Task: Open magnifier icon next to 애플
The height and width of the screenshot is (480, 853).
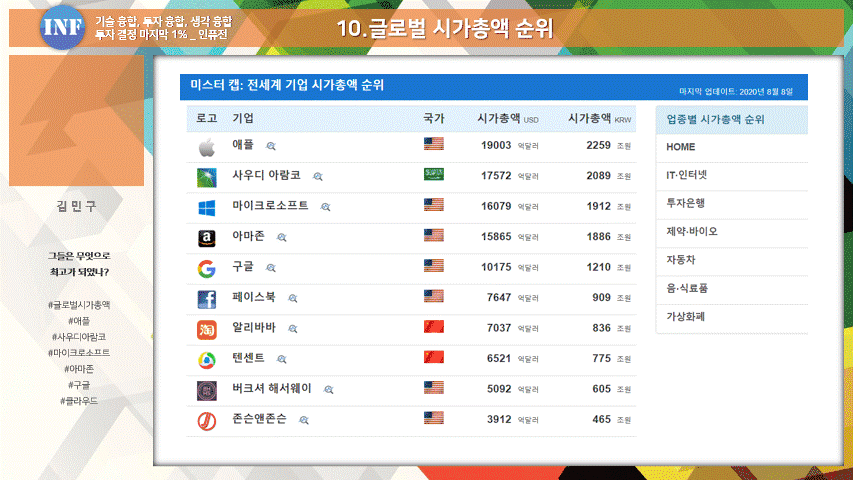Action: [271, 146]
